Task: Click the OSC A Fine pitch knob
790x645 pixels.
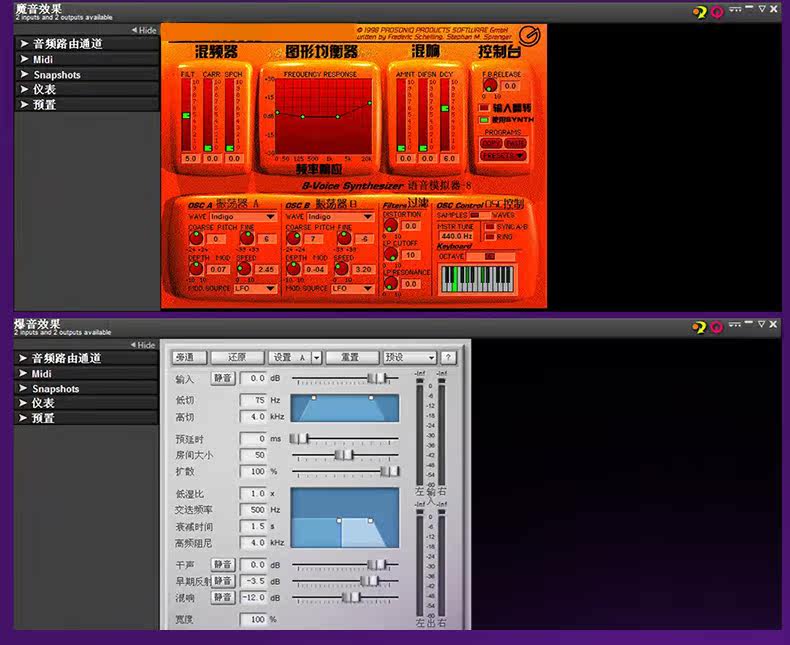Action: pos(247,237)
